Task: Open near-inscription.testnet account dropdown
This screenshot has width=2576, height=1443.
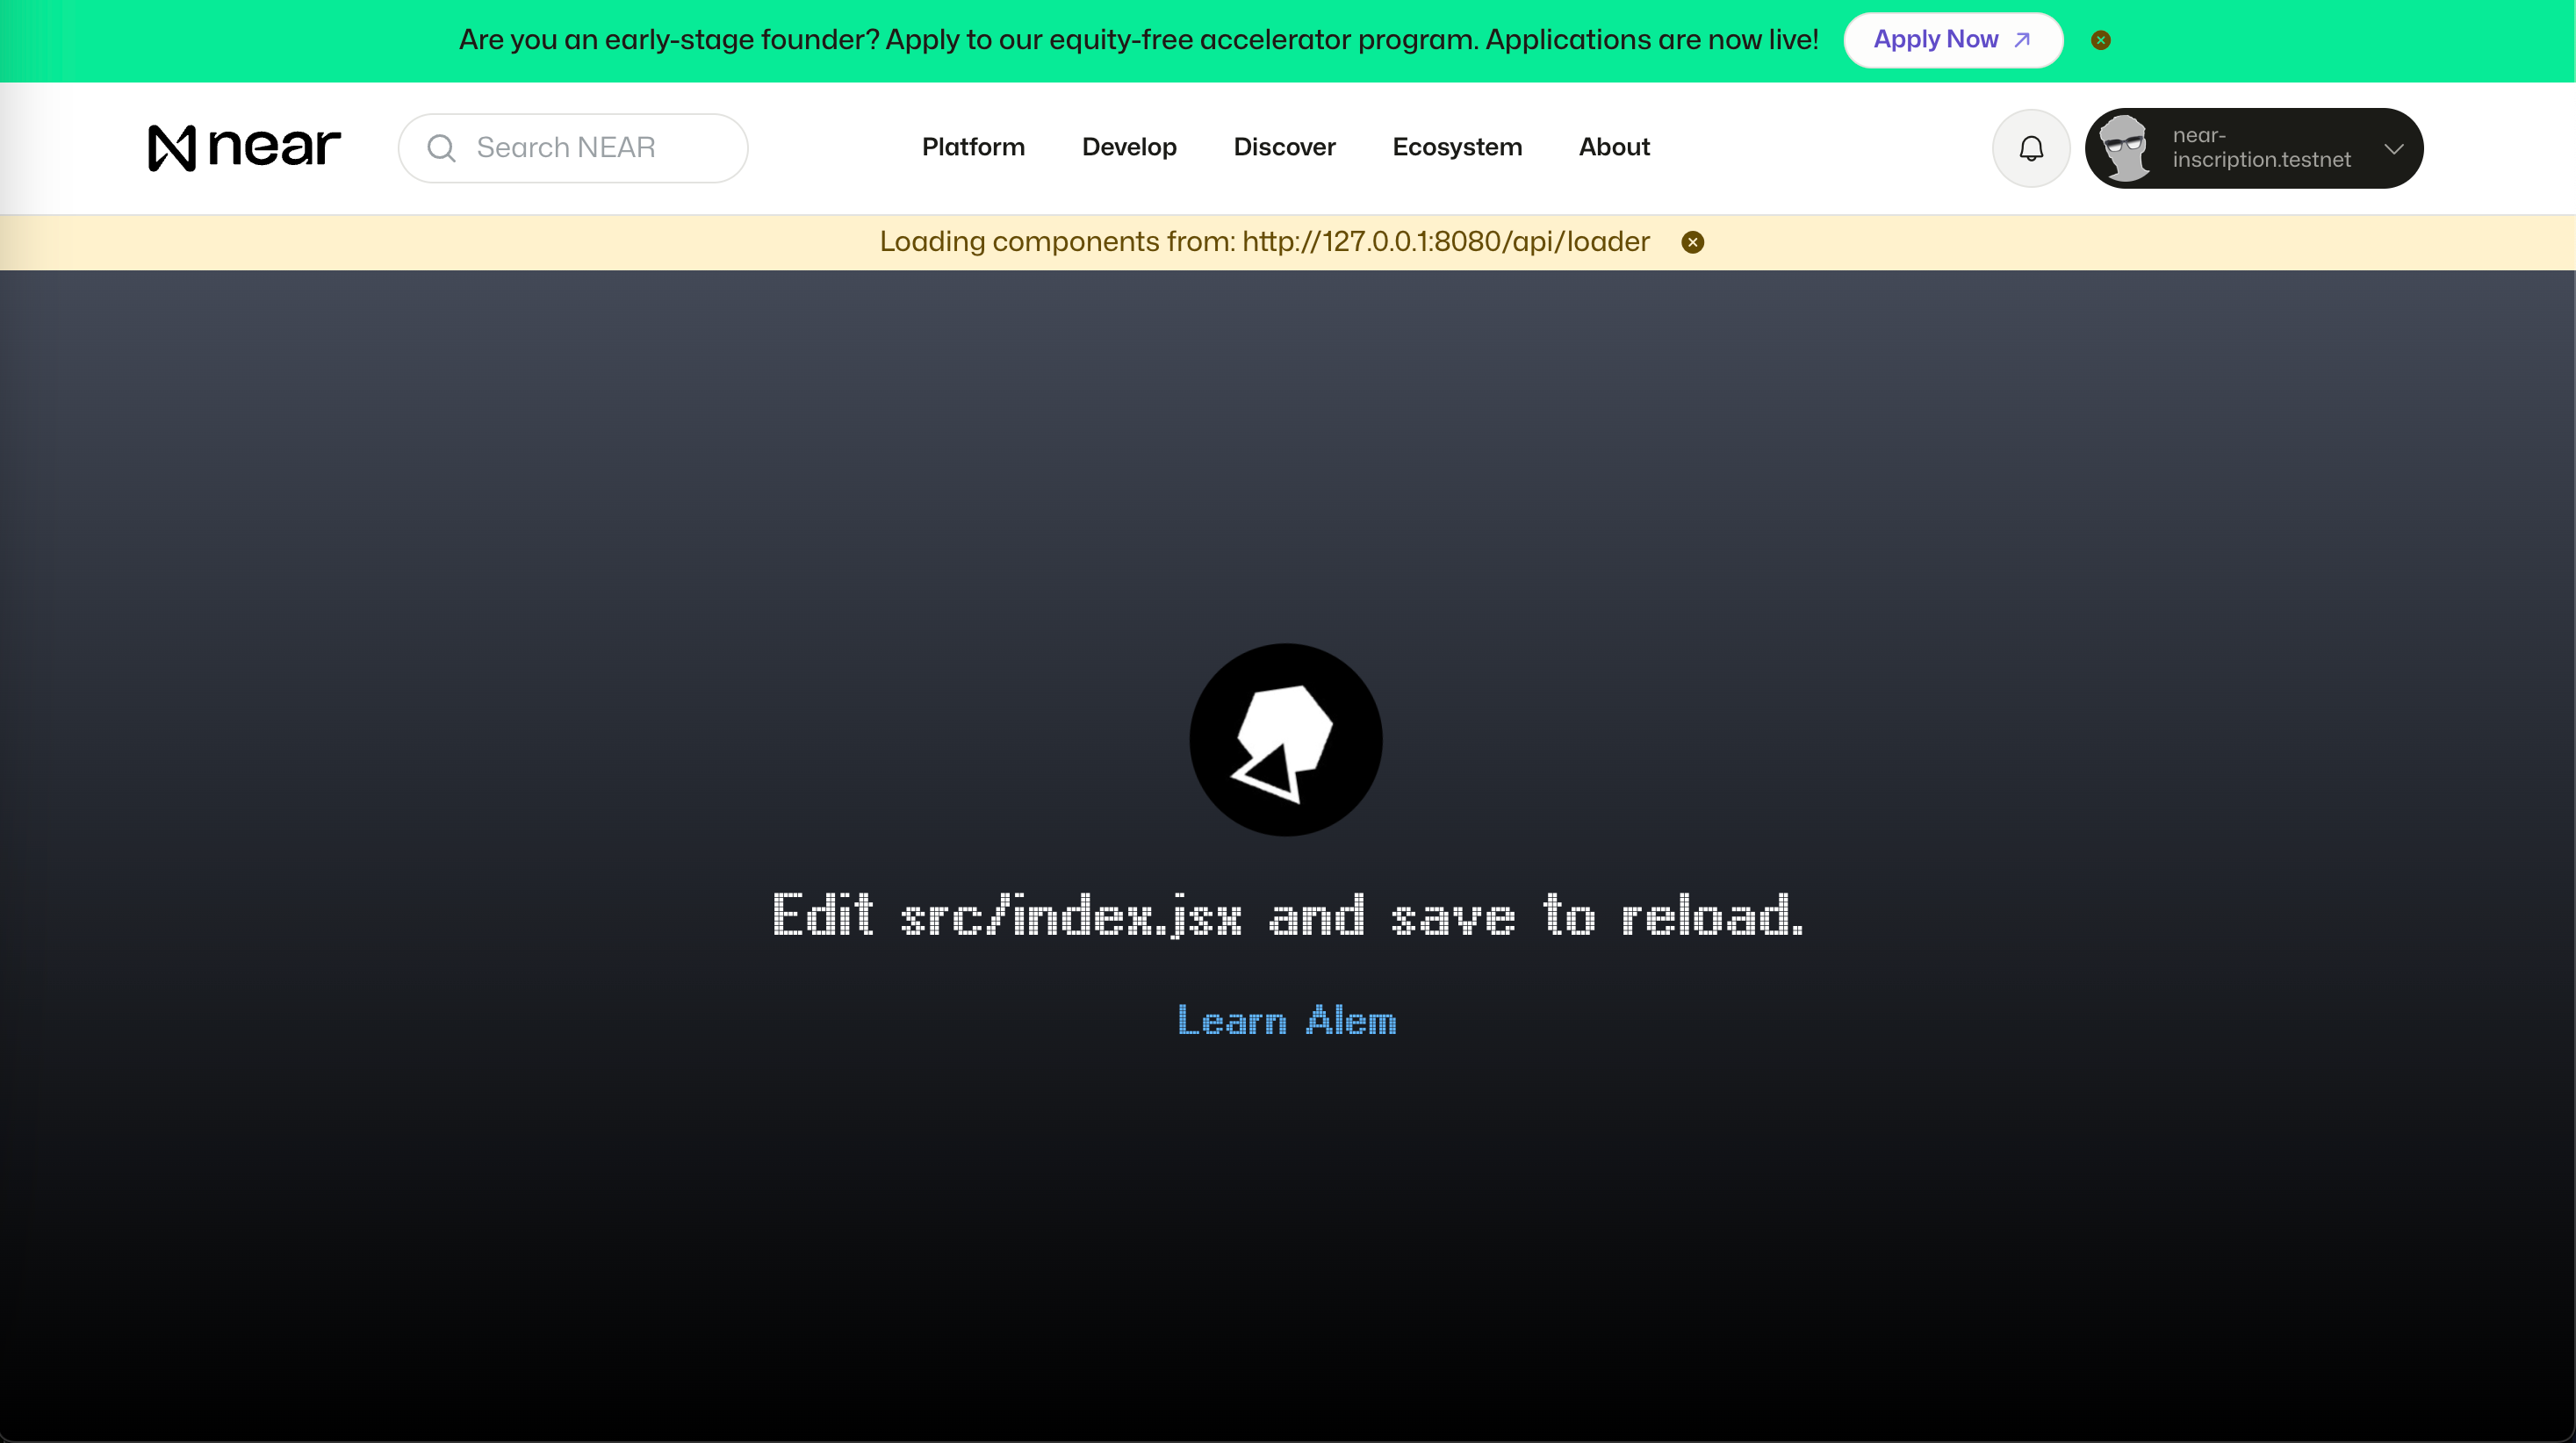Action: click(x=2260, y=148)
